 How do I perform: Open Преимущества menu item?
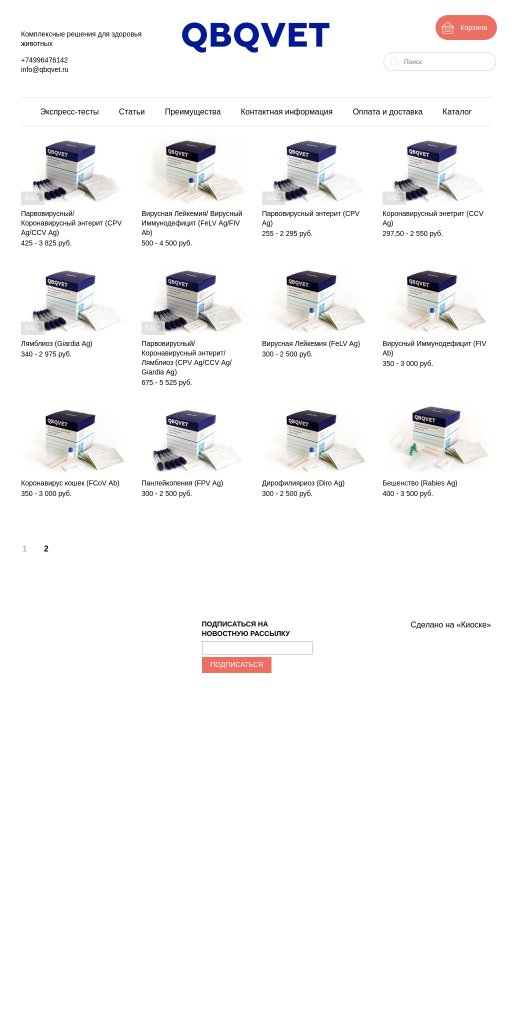click(x=193, y=112)
